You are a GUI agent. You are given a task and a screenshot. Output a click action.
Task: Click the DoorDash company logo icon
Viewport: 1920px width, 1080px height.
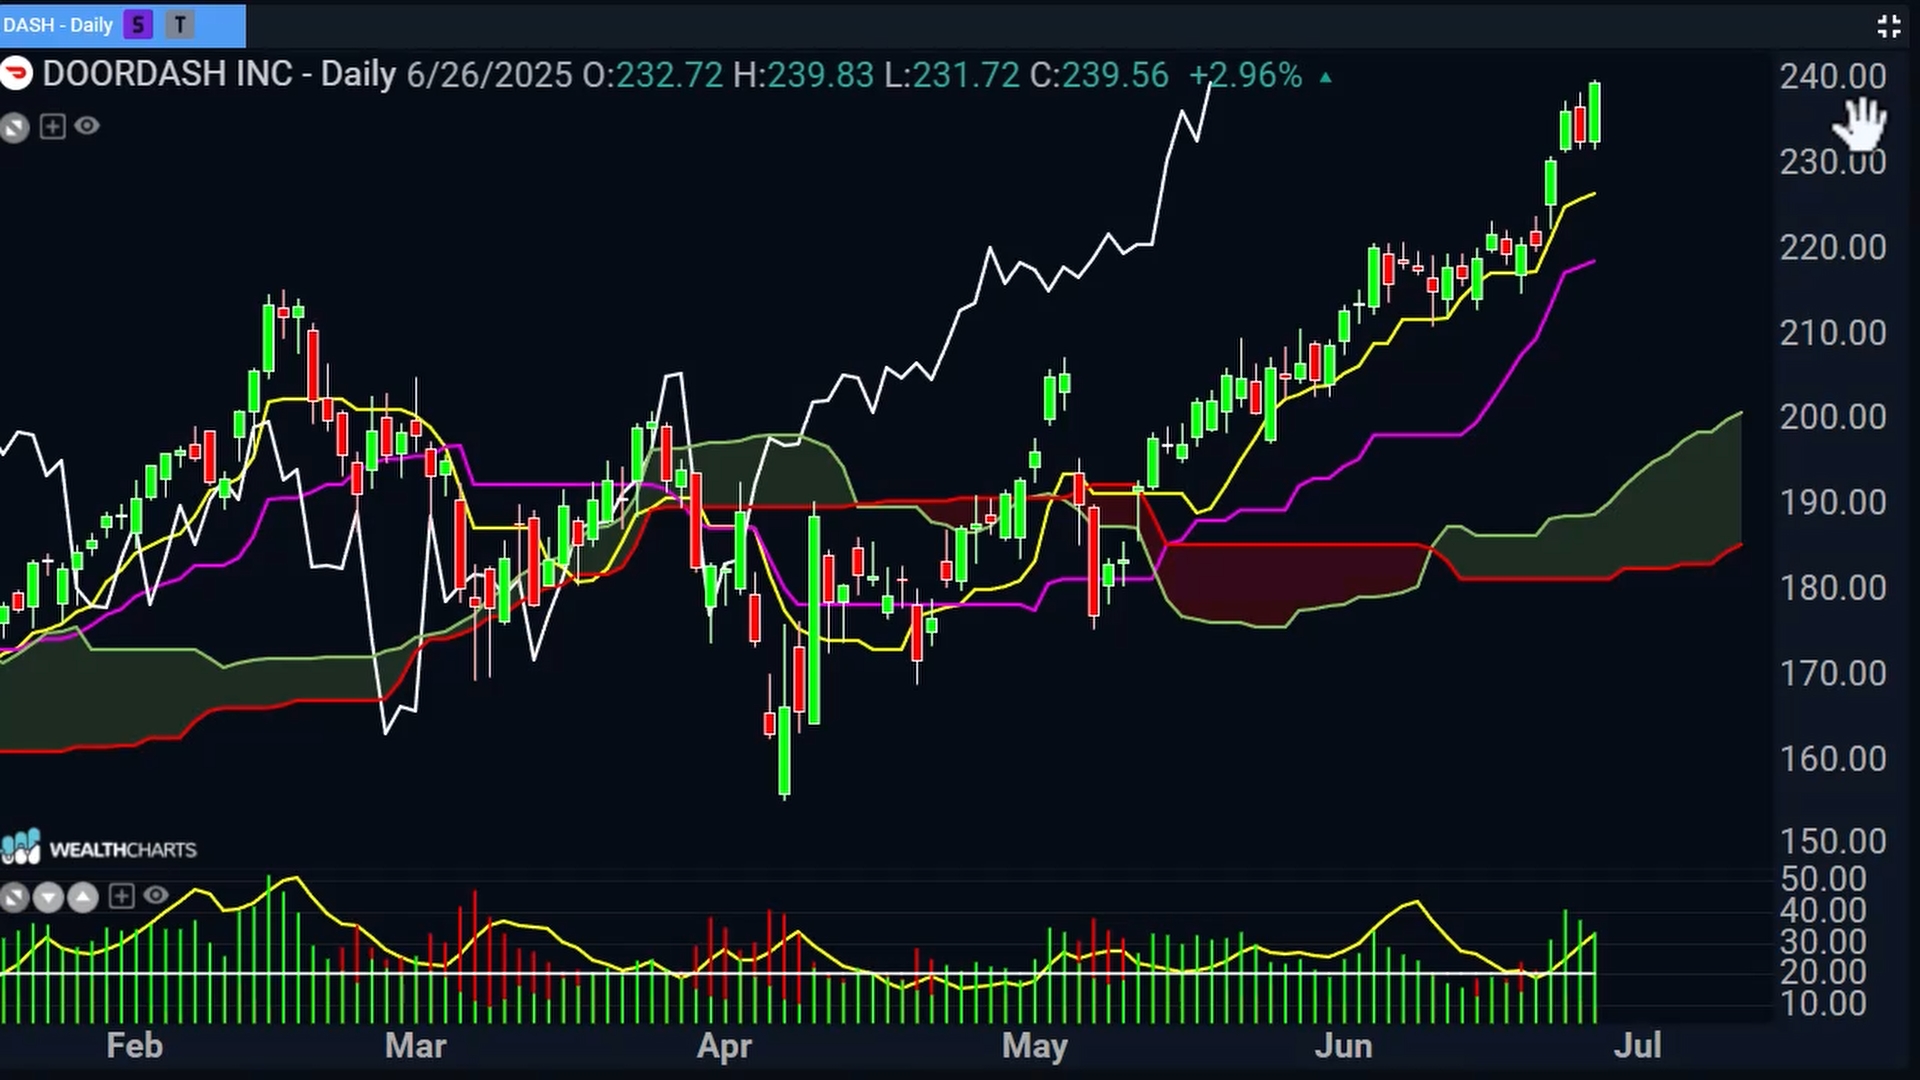[x=15, y=74]
